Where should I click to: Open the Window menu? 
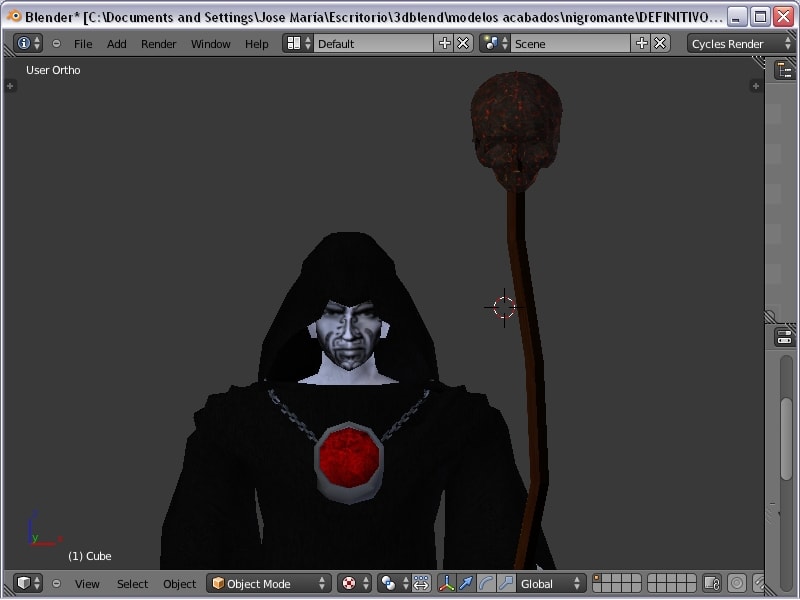(211, 44)
